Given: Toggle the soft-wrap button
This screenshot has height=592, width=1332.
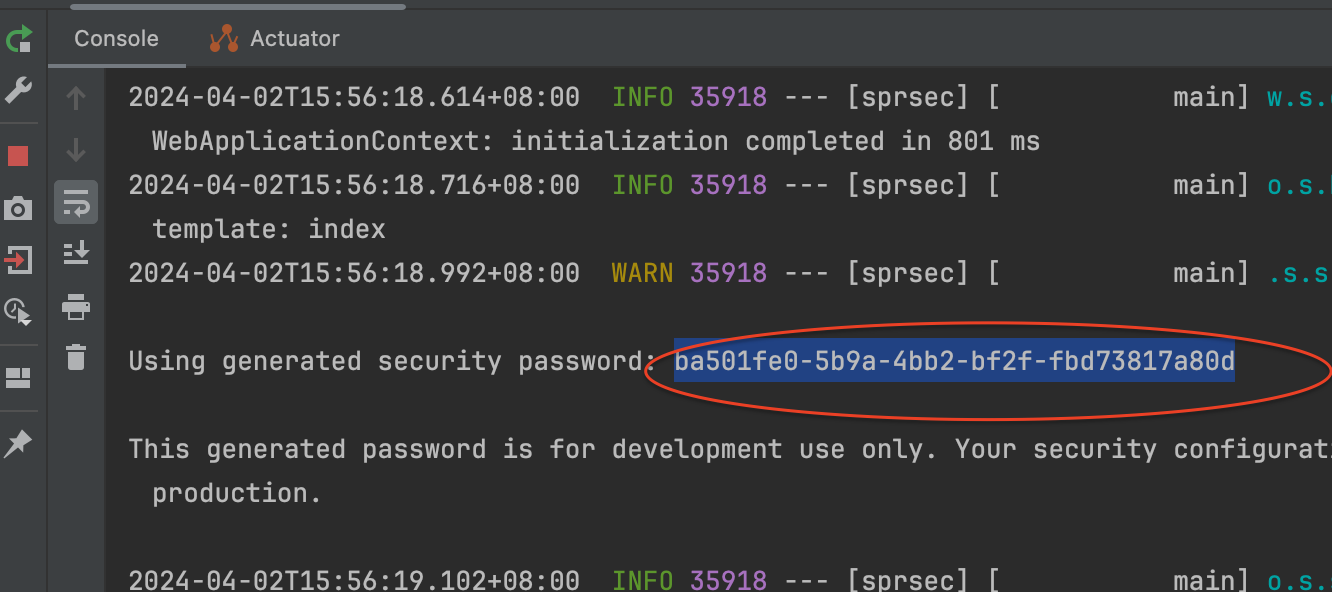Looking at the screenshot, I should point(76,203).
